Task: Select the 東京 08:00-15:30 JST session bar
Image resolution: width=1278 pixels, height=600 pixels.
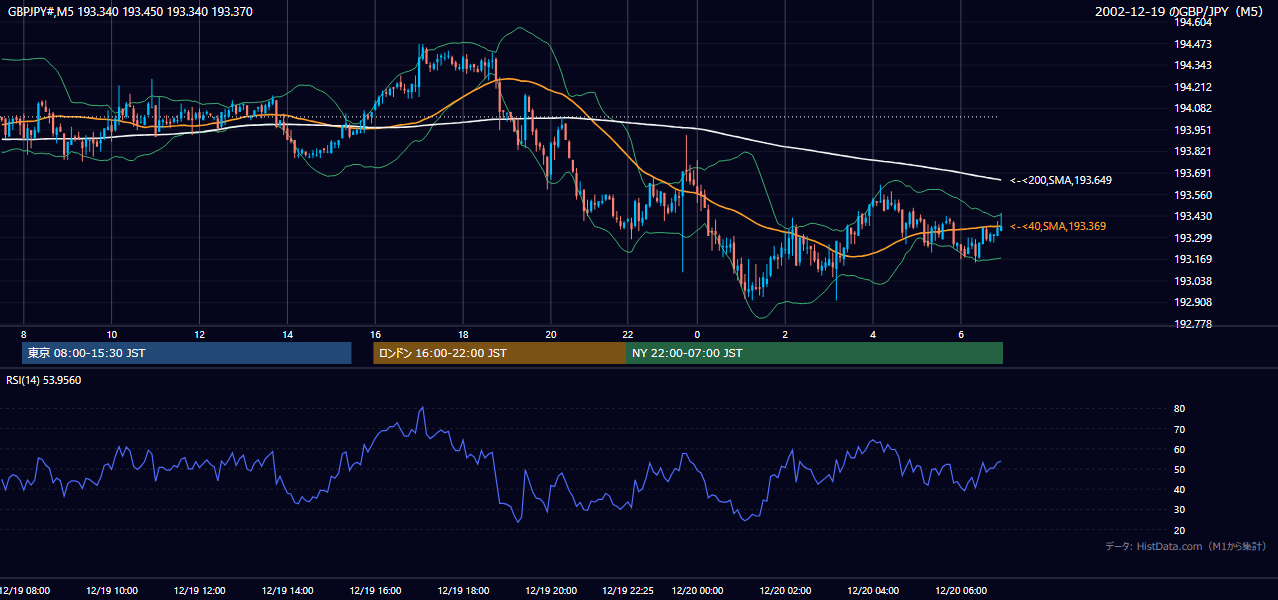Action: 187,353
